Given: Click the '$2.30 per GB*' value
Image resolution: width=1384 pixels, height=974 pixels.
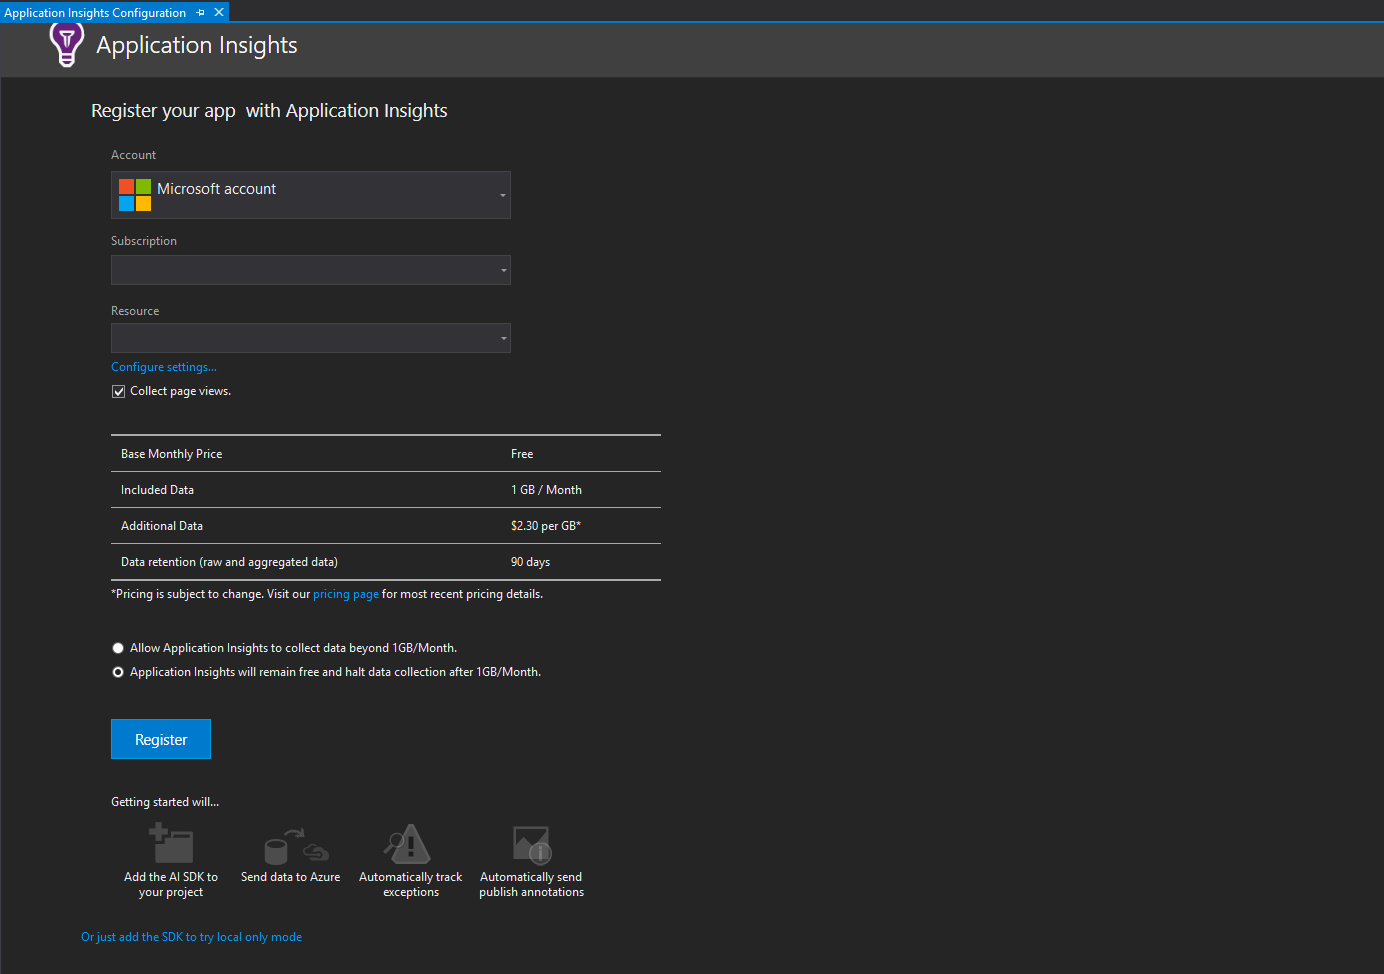Looking at the screenshot, I should tap(546, 526).
